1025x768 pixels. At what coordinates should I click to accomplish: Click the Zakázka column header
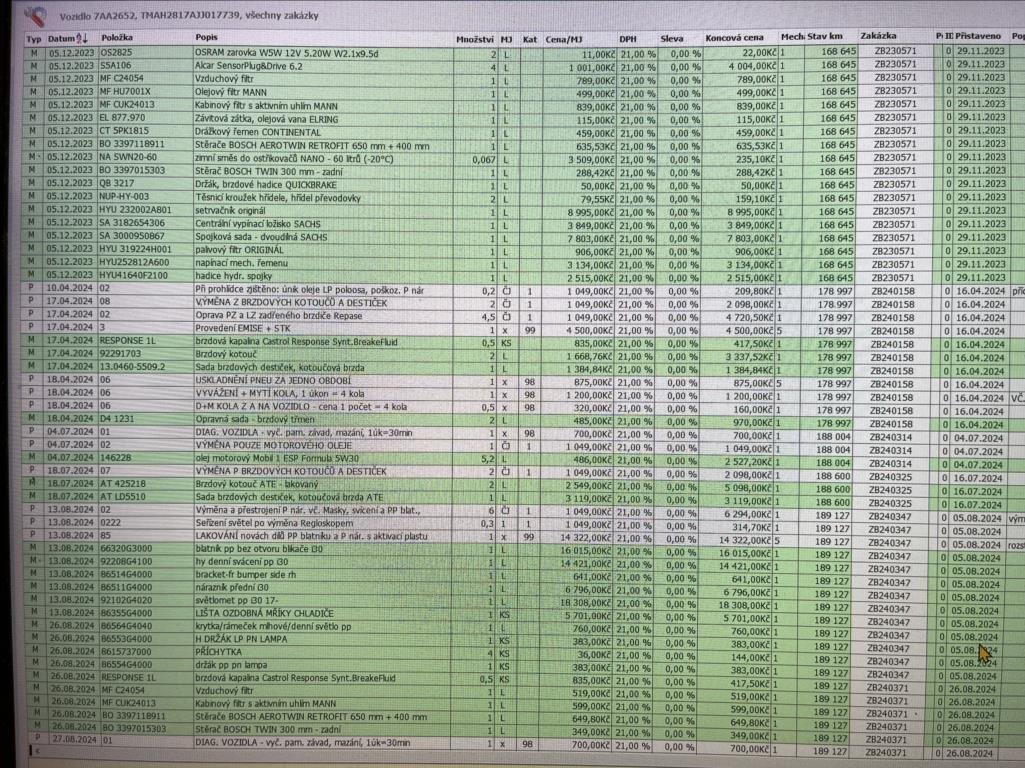tap(893, 36)
